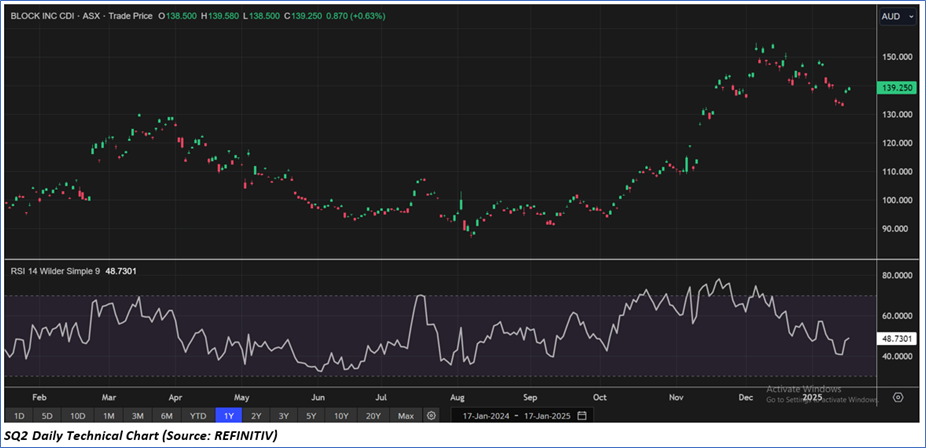
Task: Click the 2025 label on time axis
Action: pos(812,397)
